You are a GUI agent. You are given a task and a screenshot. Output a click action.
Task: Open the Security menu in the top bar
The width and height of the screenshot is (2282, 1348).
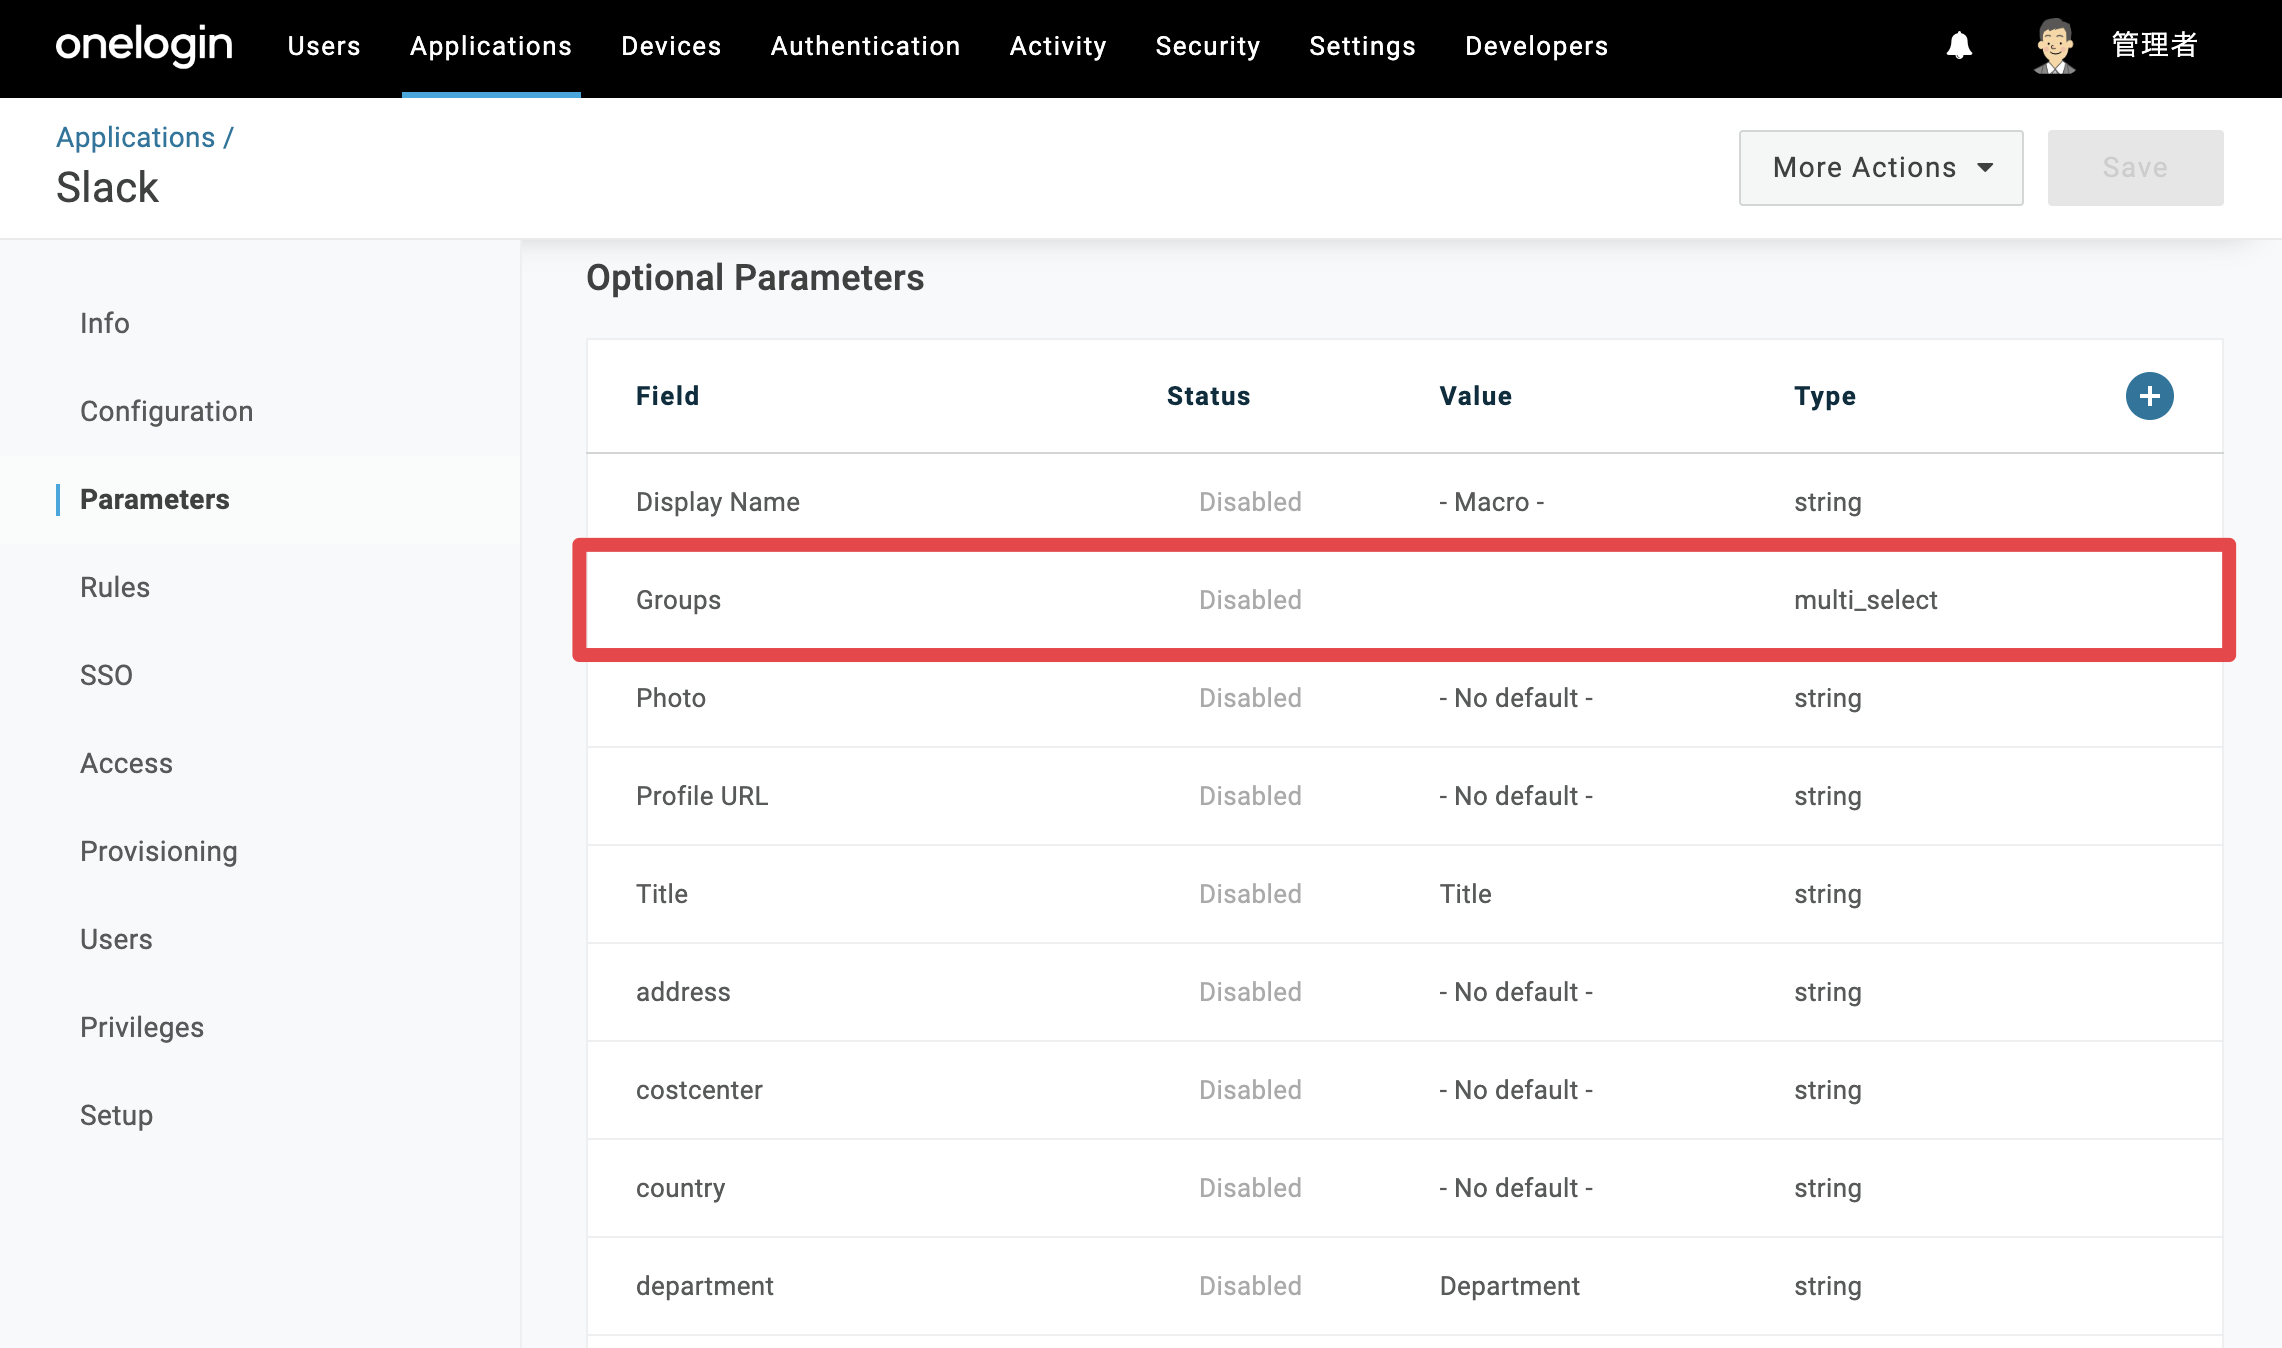(x=1207, y=46)
